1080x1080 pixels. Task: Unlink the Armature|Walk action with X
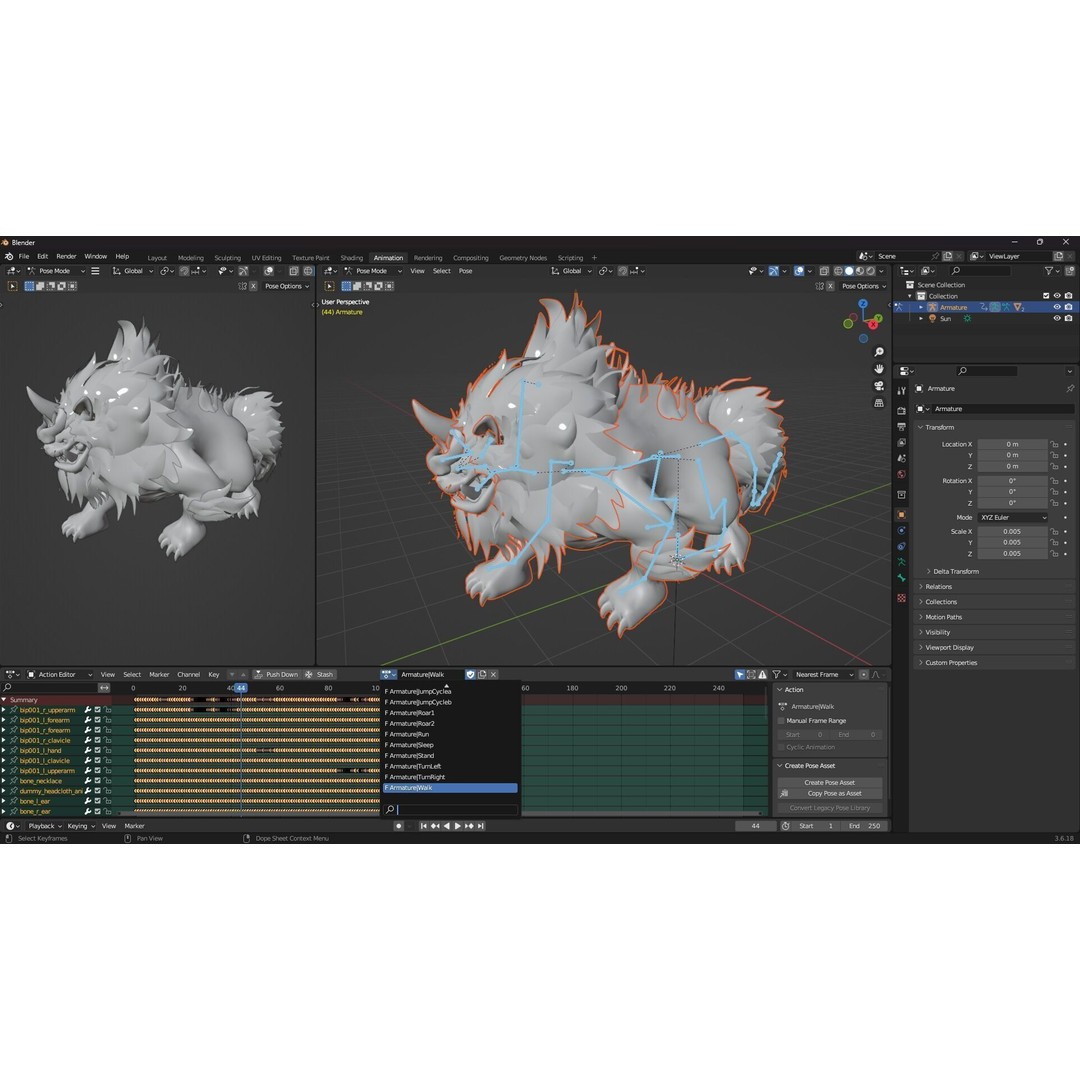pyautogui.click(x=494, y=675)
